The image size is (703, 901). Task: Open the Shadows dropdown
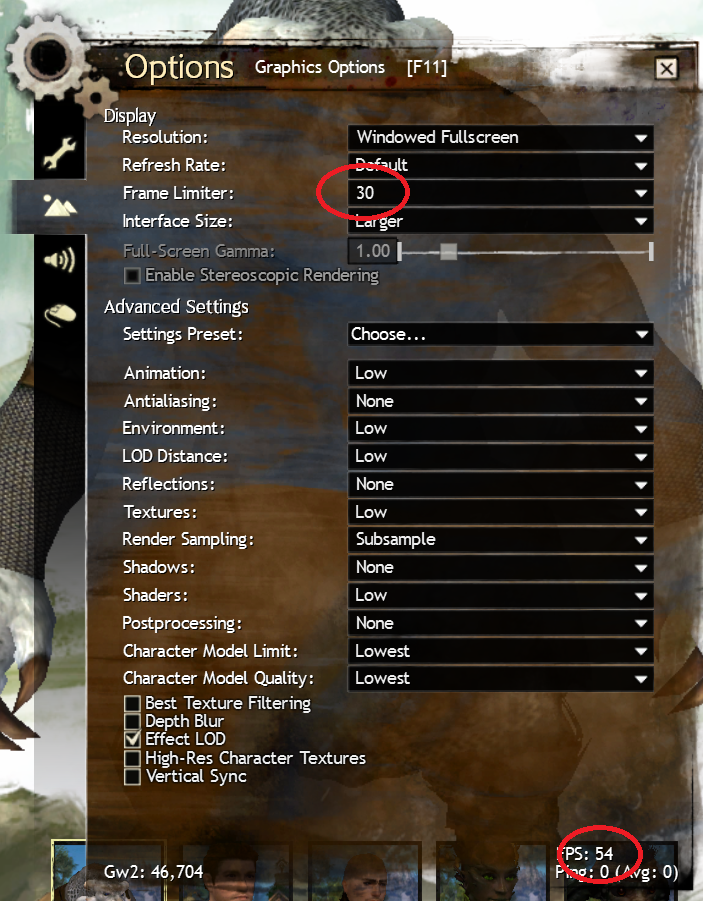pos(500,568)
